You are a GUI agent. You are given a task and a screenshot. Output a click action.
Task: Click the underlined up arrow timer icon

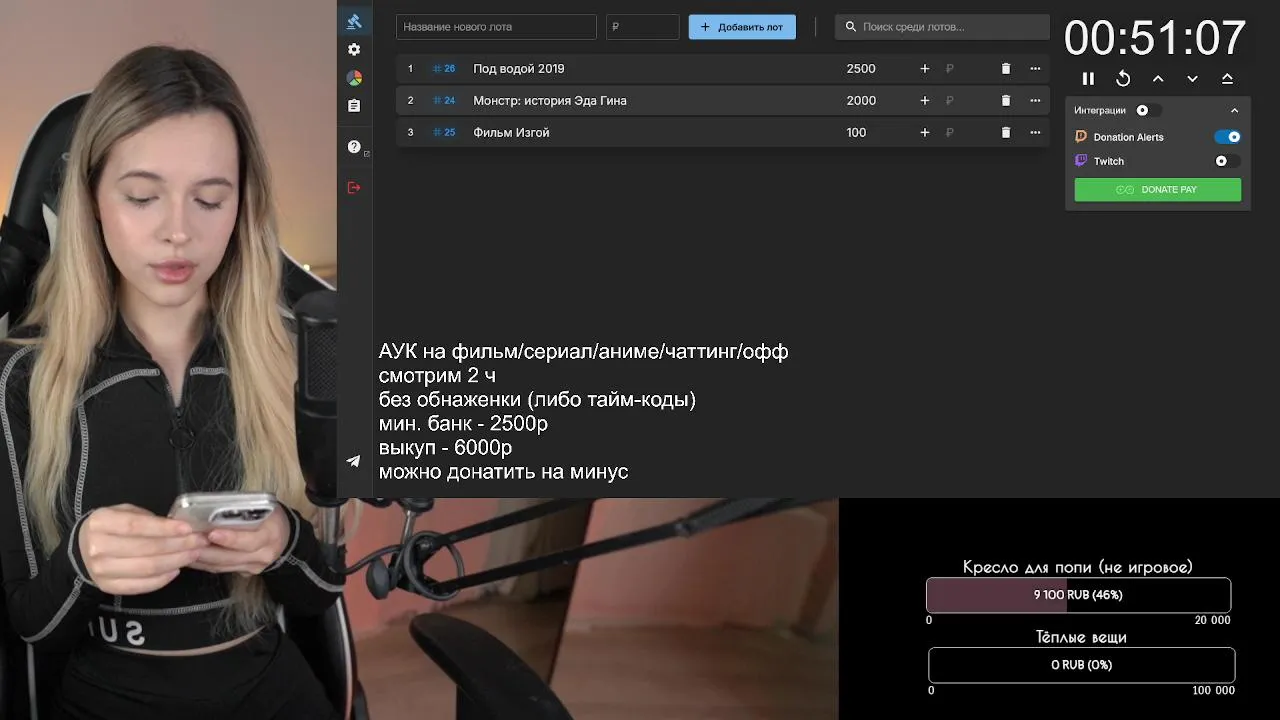point(1227,79)
